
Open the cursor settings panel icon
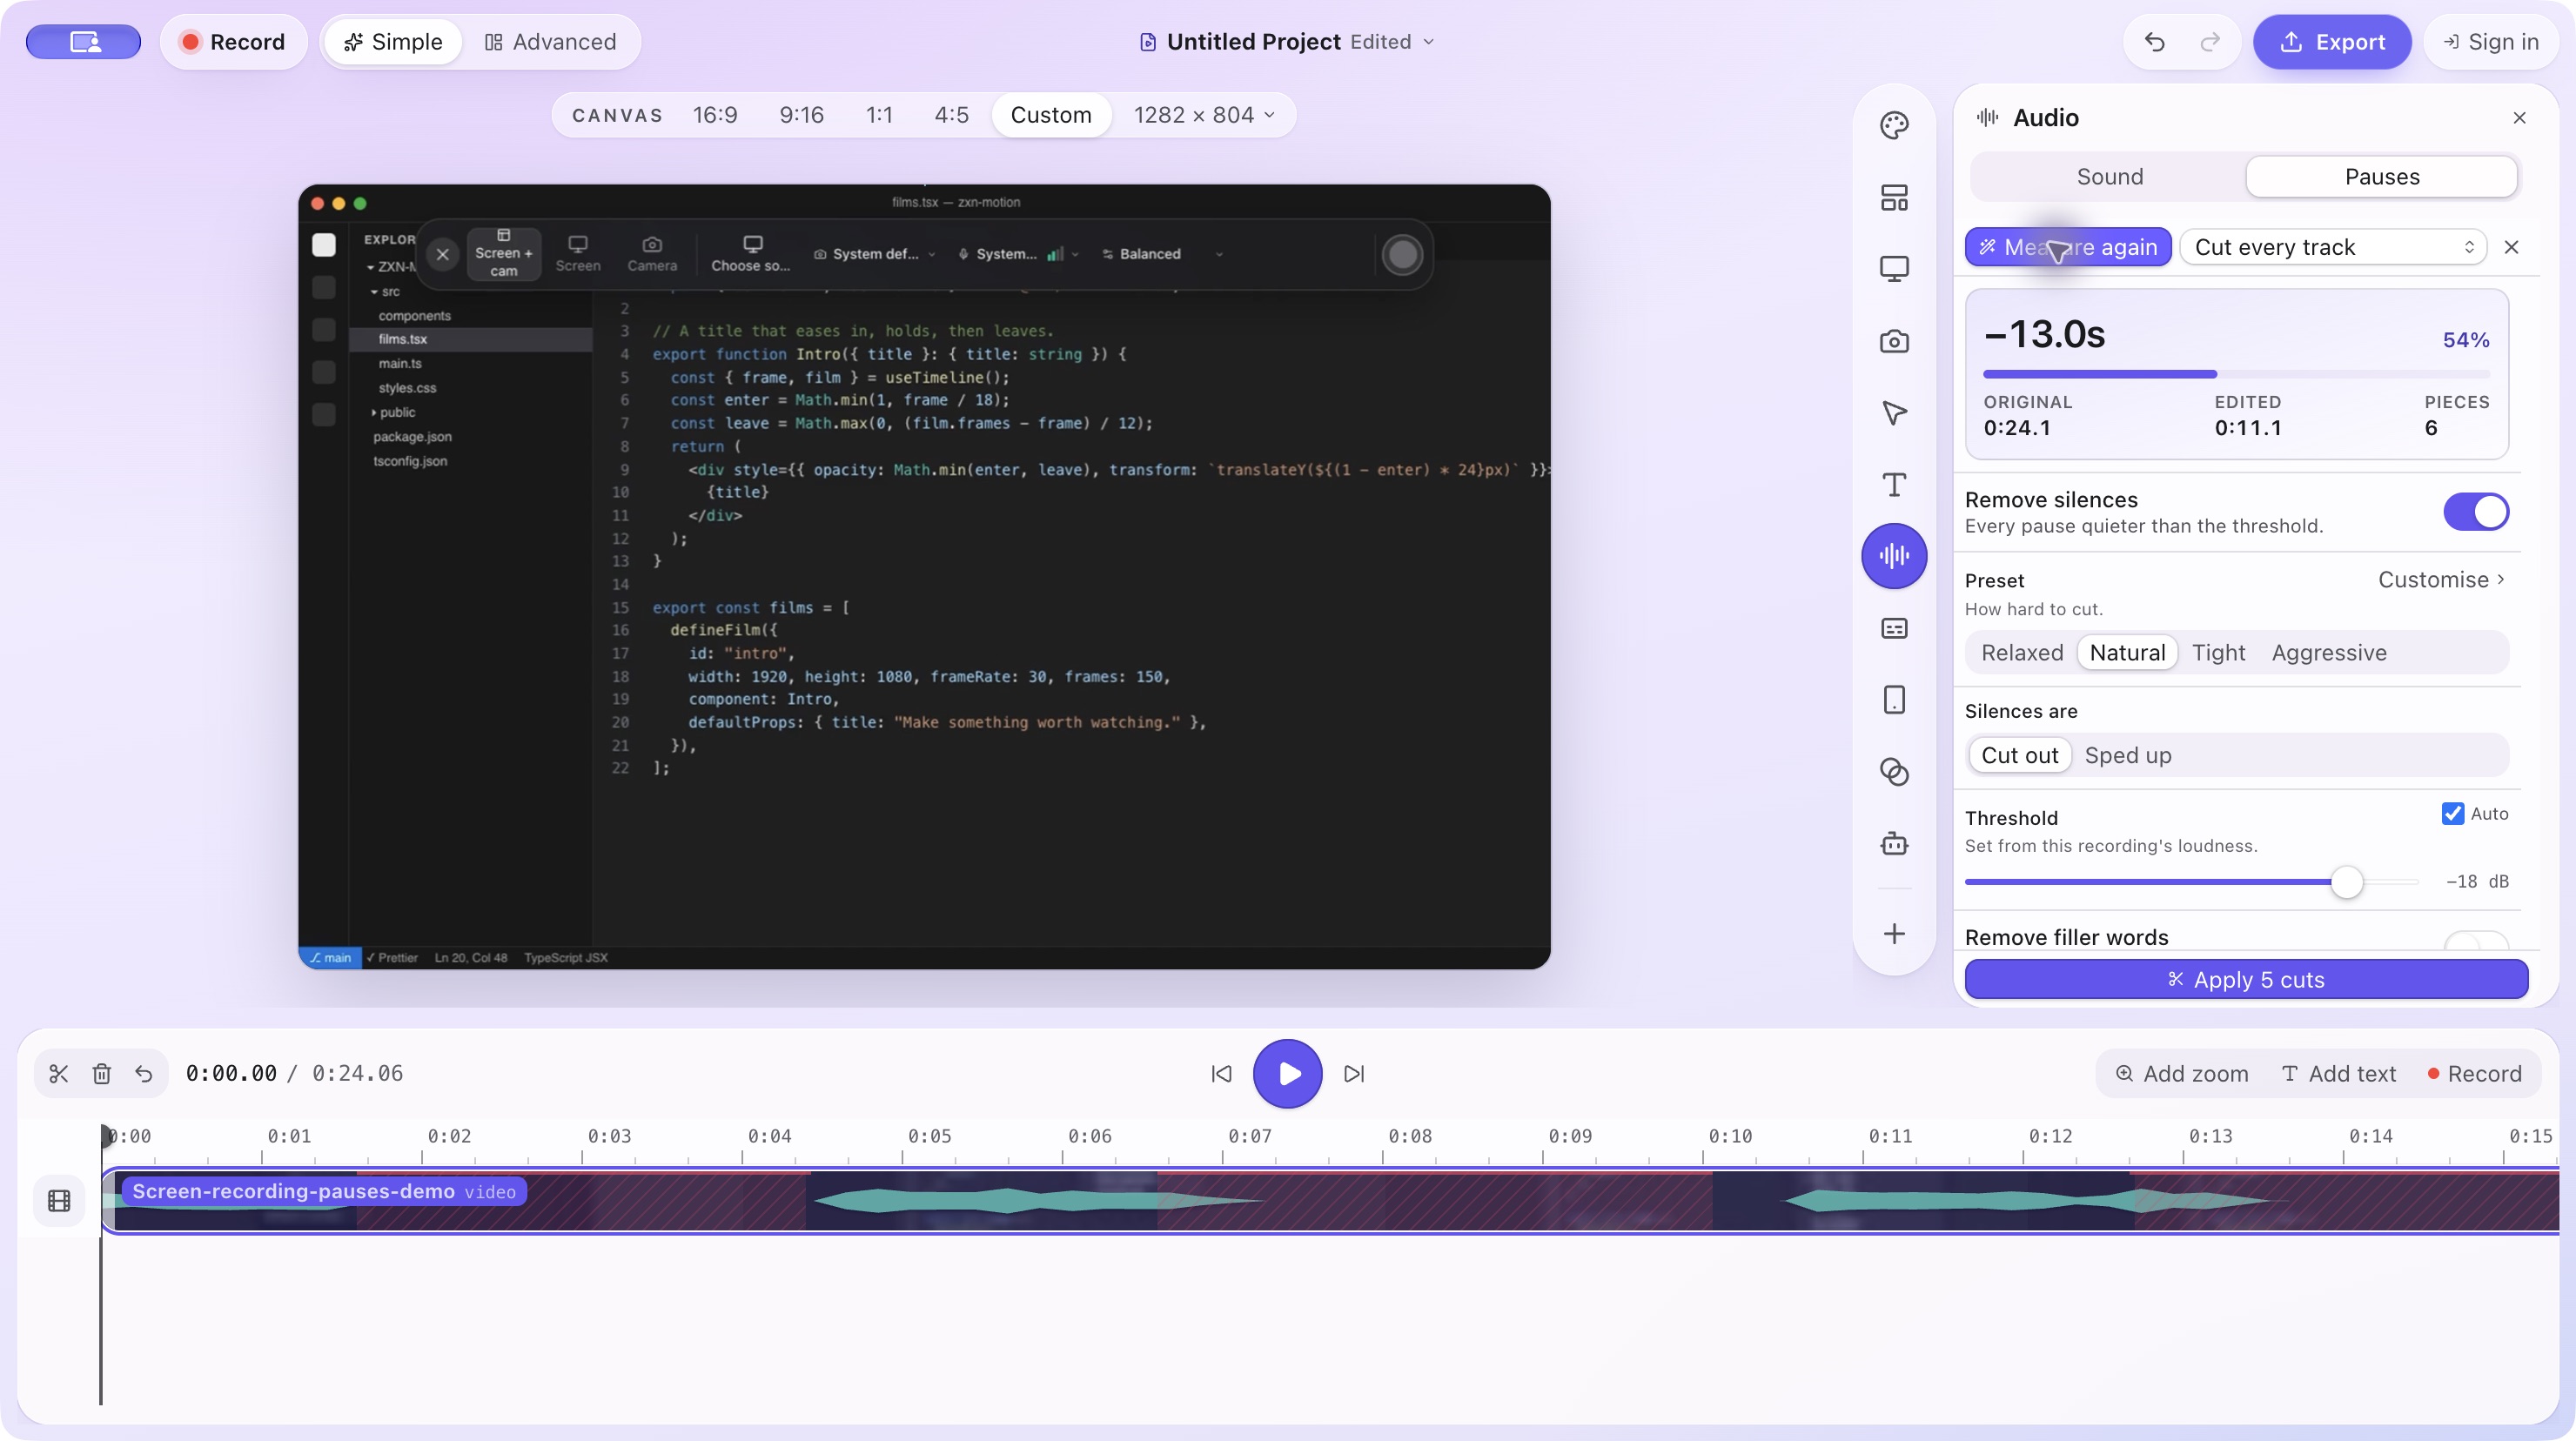[1894, 413]
